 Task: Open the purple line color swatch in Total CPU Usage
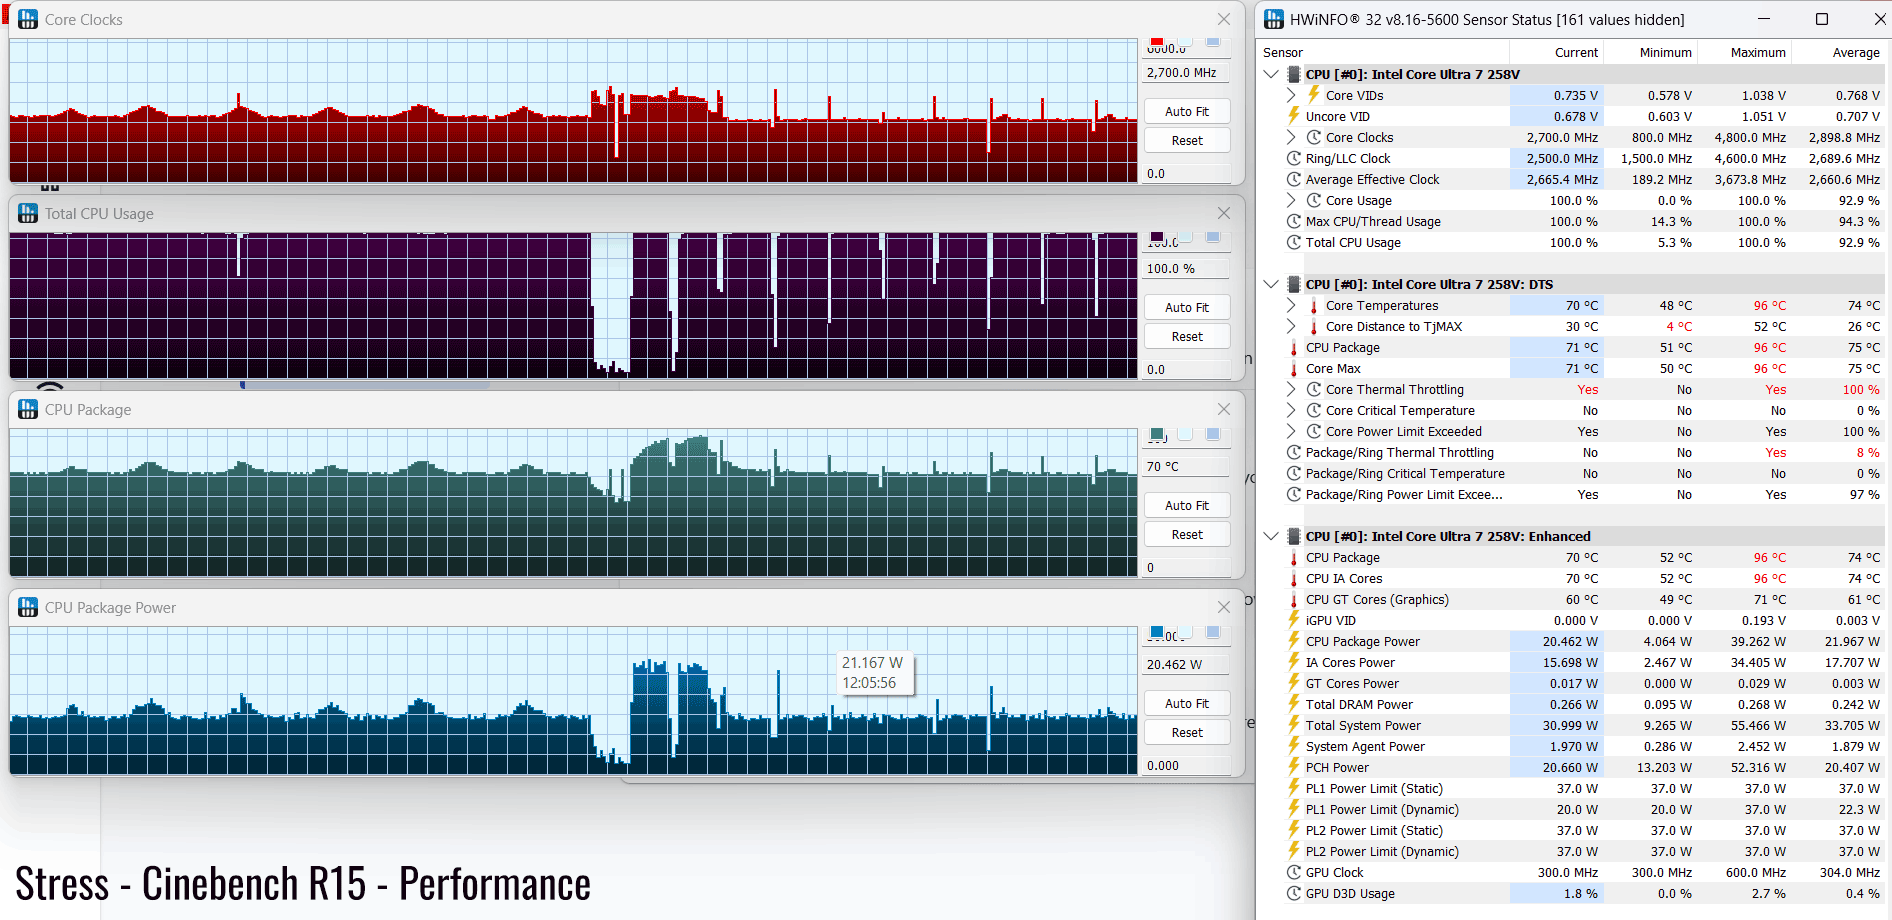click(x=1157, y=237)
